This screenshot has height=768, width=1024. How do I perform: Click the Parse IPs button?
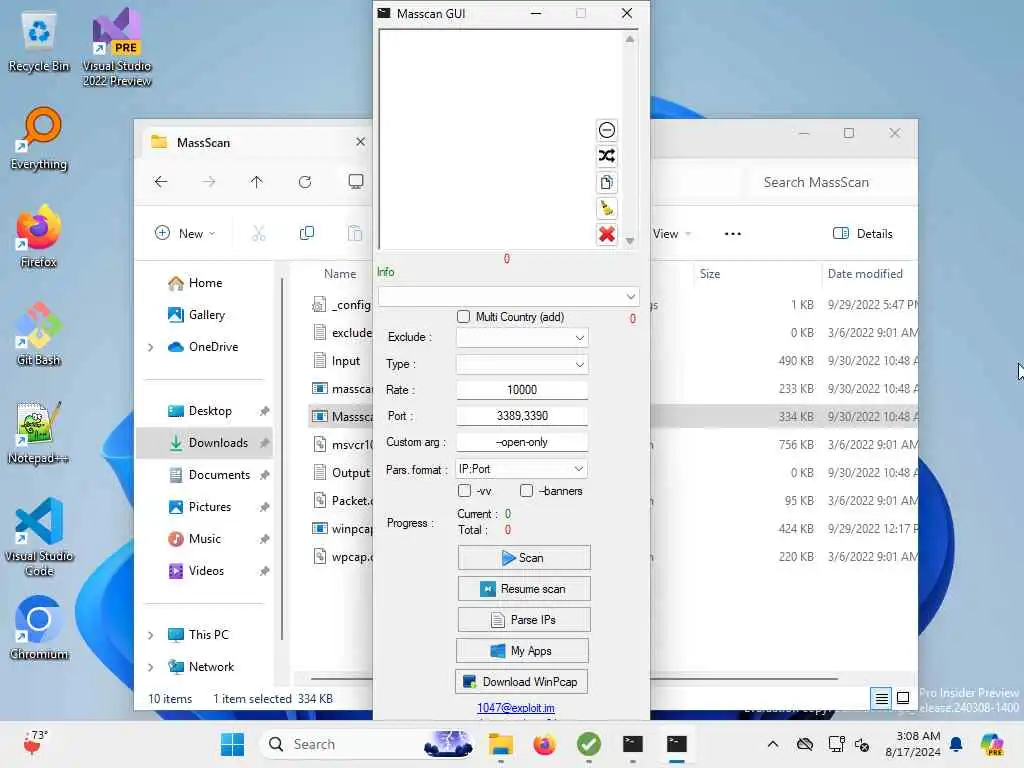524,620
